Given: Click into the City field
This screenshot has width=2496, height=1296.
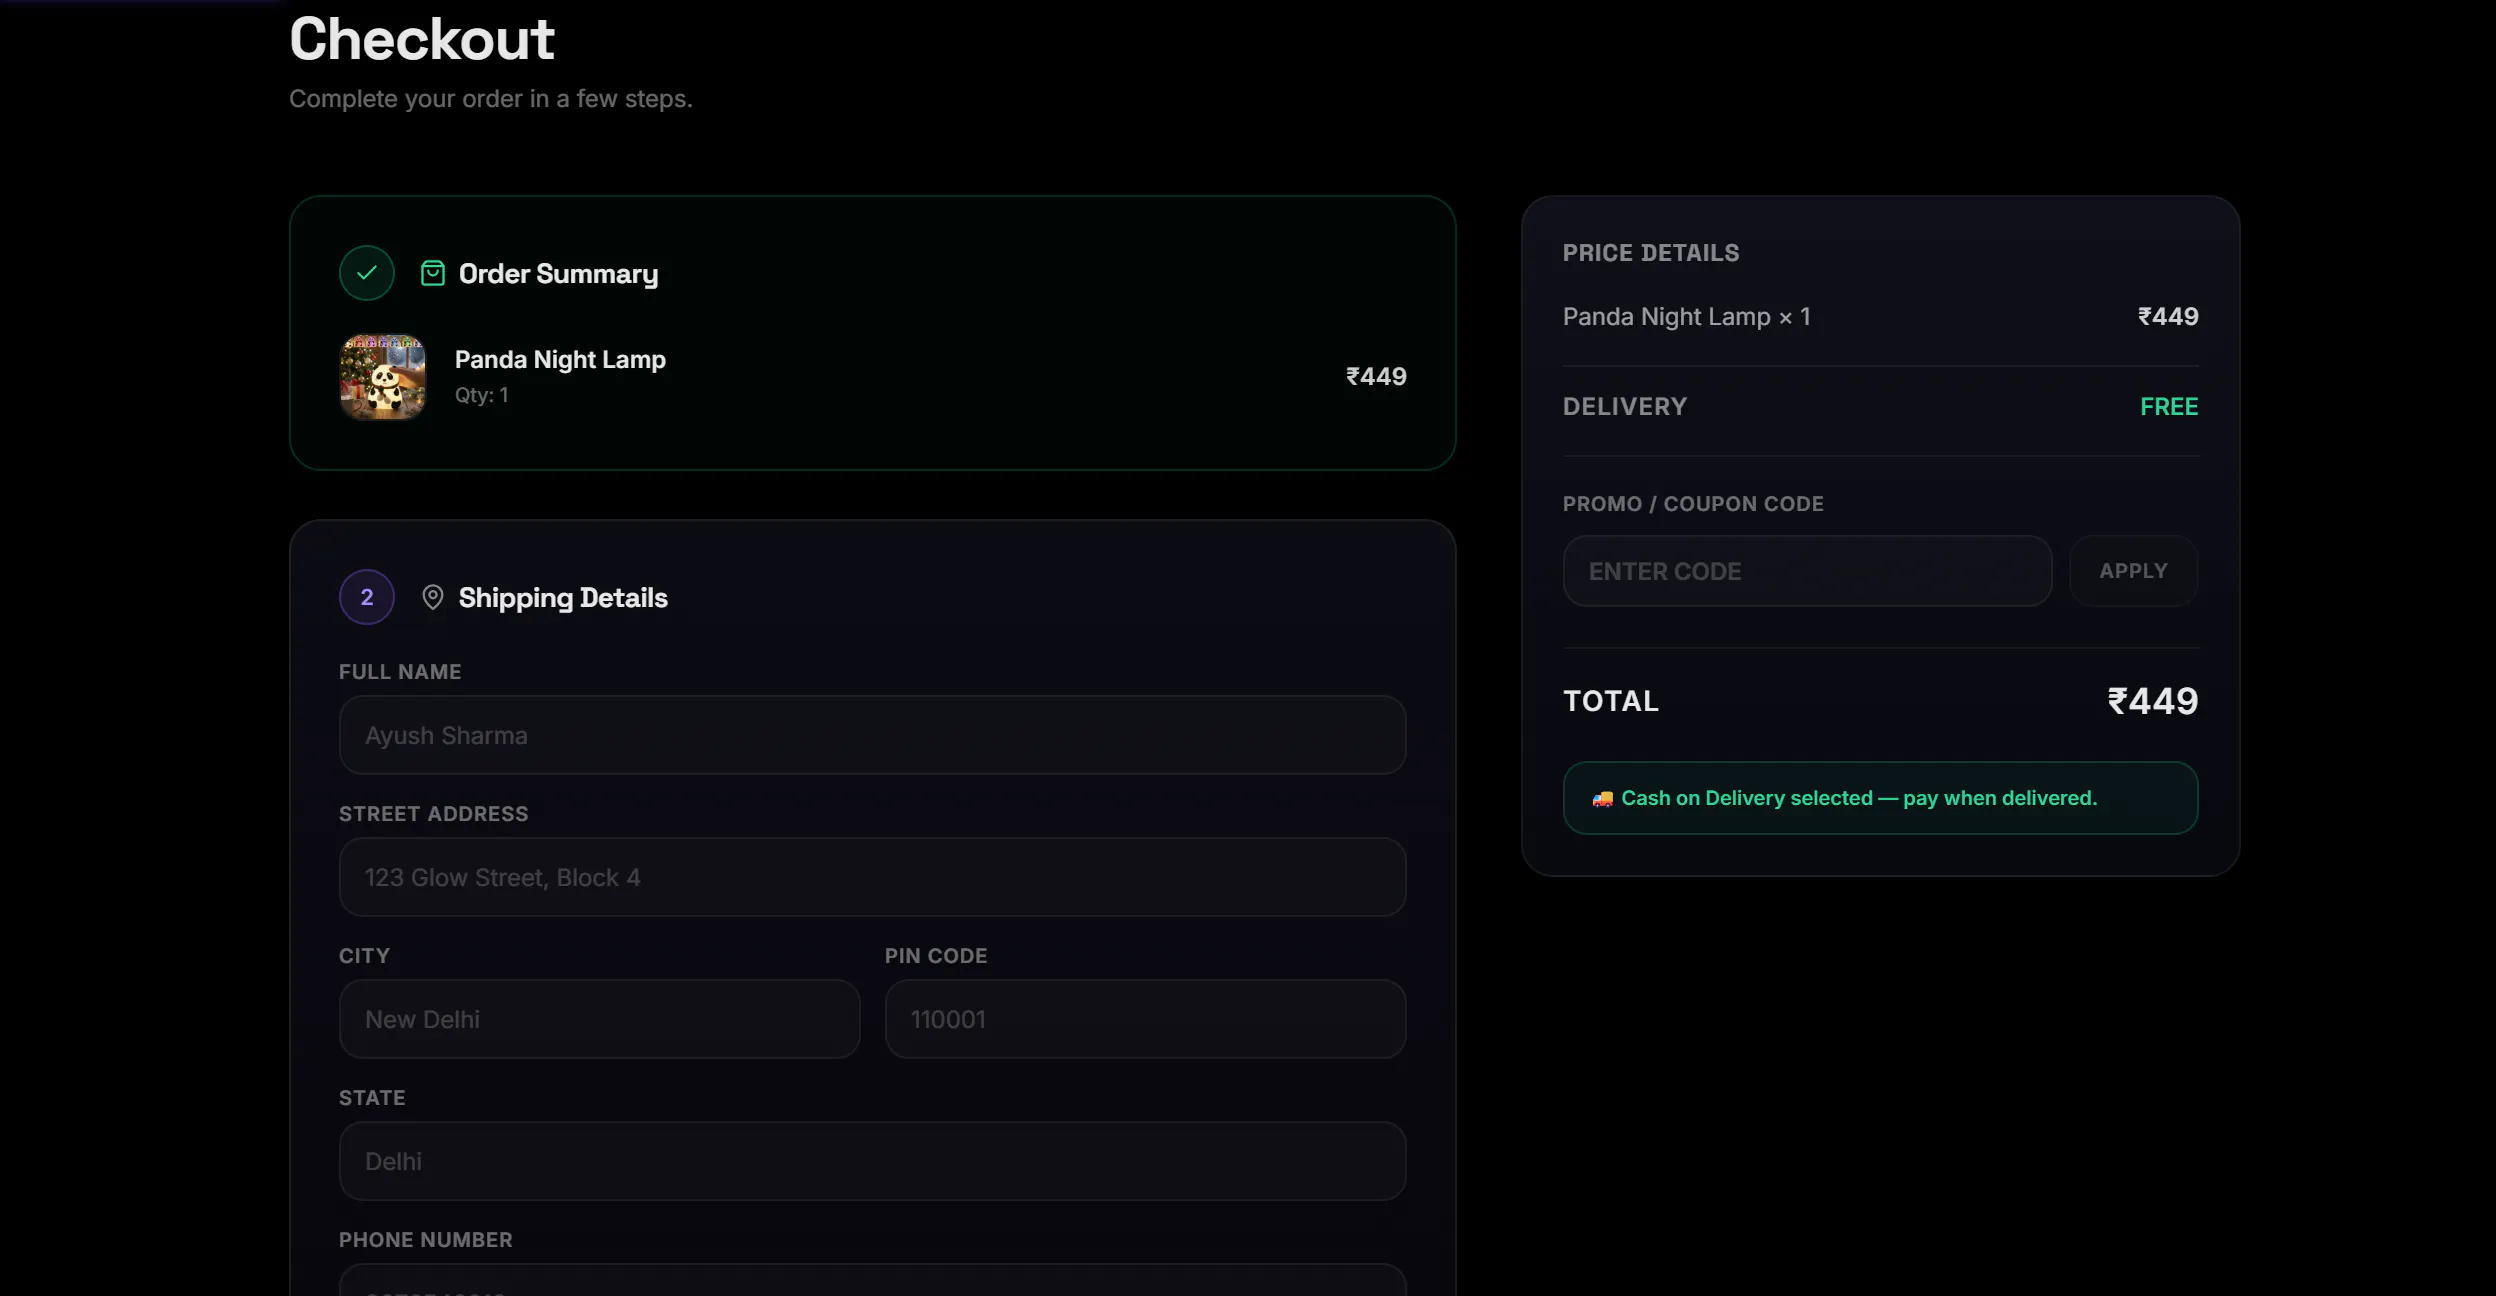Looking at the screenshot, I should [599, 1019].
